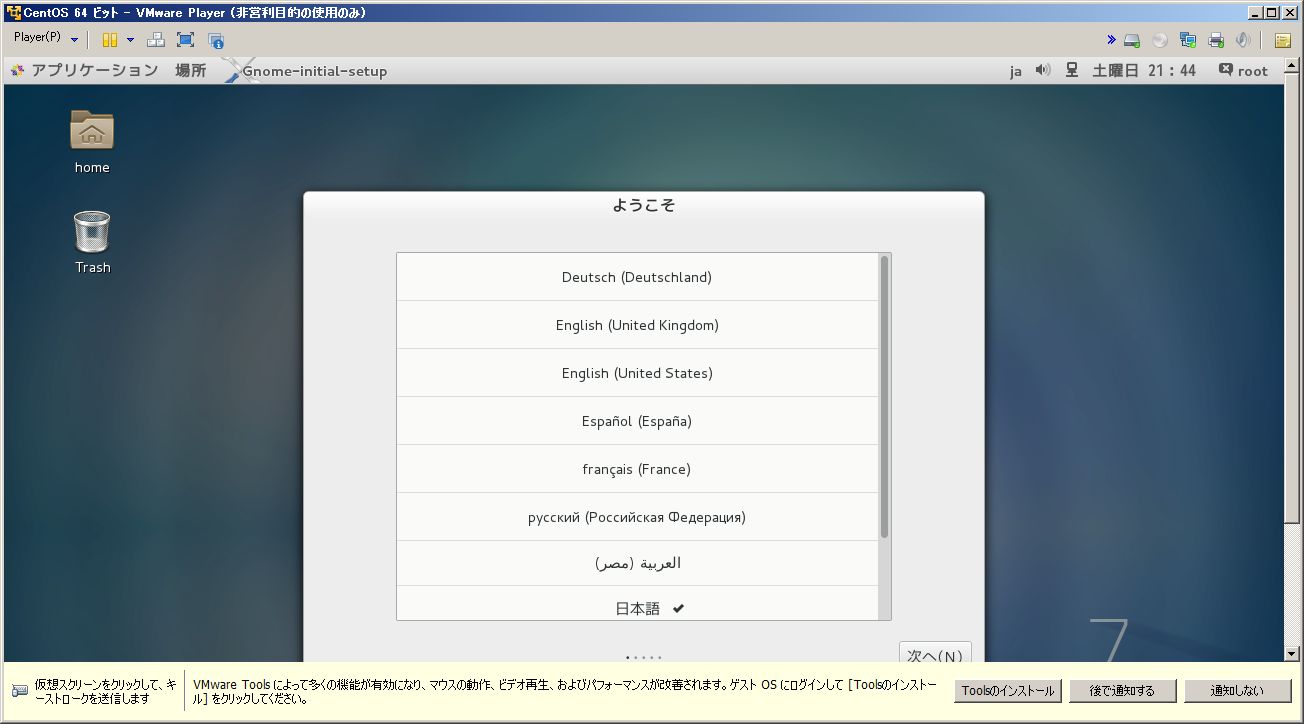Click the printer device icon
This screenshot has width=1304, height=724.
[x=1216, y=41]
